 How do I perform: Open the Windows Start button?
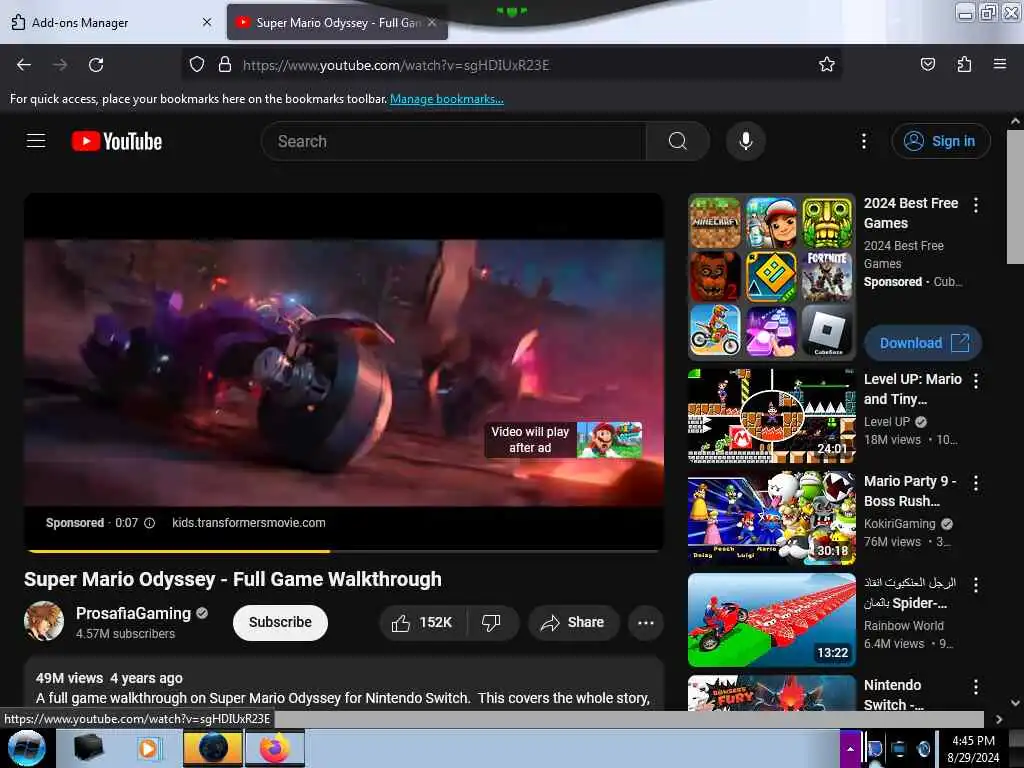[26, 748]
